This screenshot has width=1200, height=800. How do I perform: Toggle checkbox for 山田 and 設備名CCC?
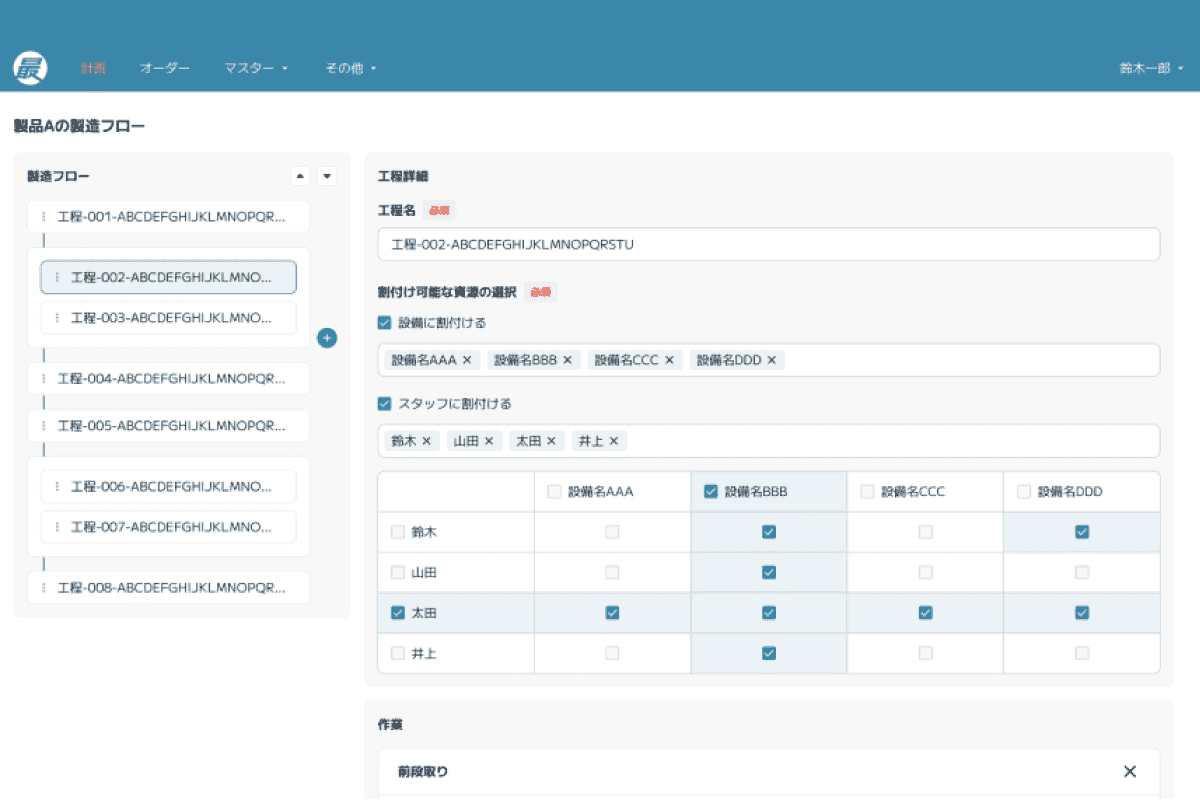(x=926, y=573)
